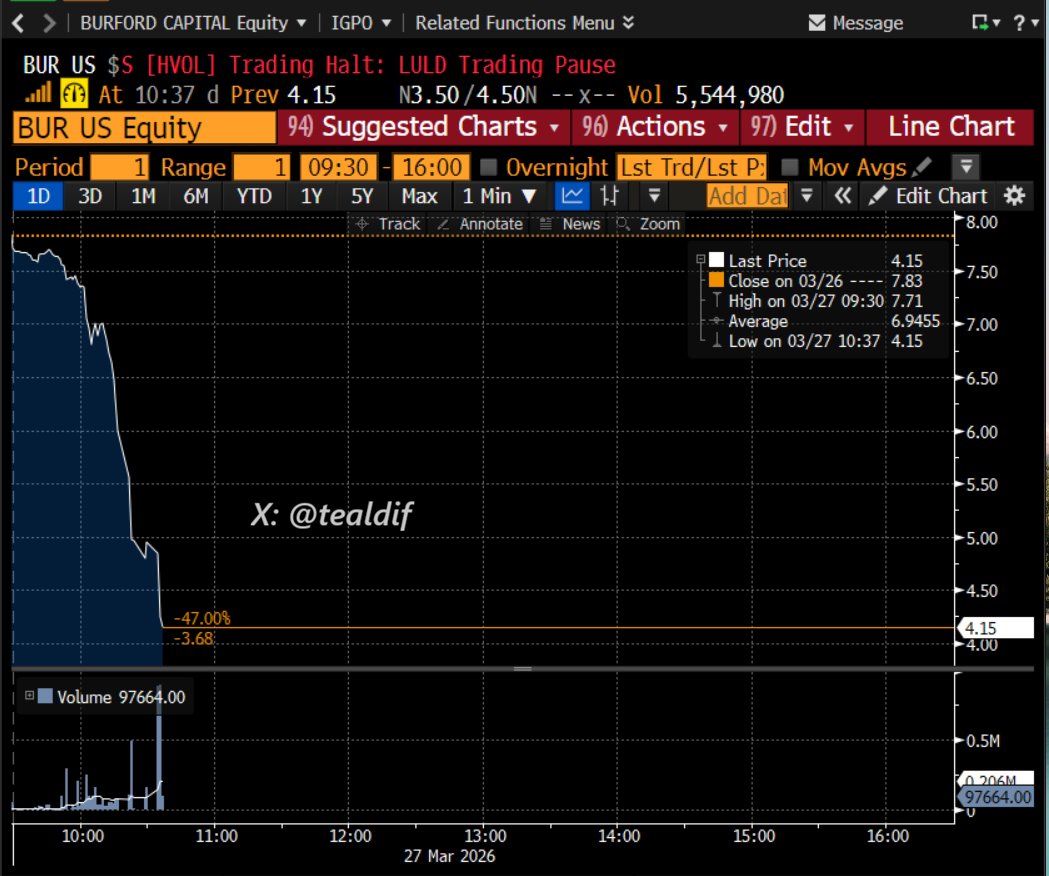Open the Message envelope icon
Image resolution: width=1049 pixels, height=876 pixels.
[x=816, y=23]
